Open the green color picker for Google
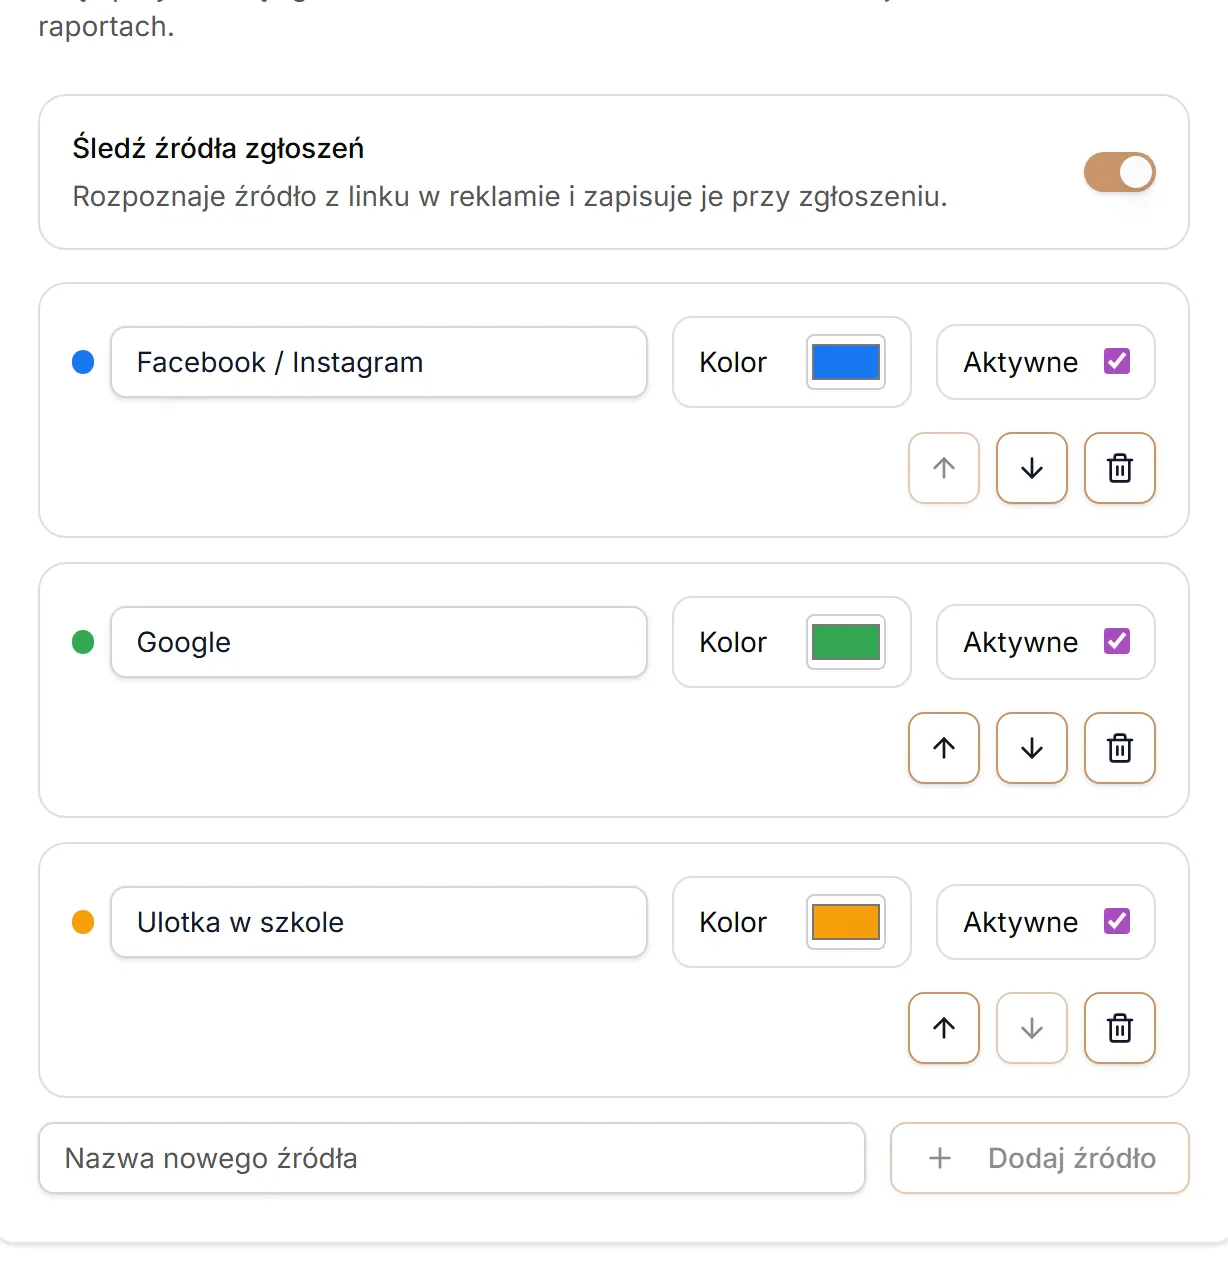This screenshot has width=1228, height=1288. (x=846, y=642)
